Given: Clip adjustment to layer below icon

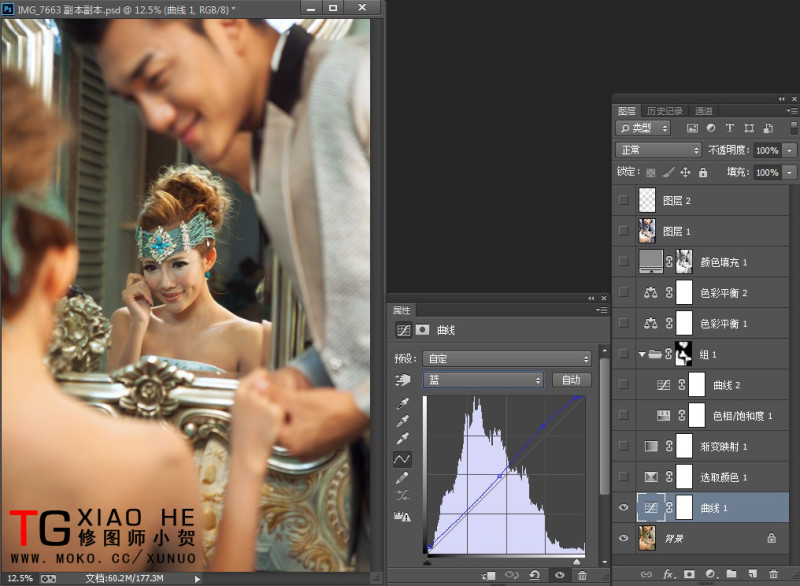Looking at the screenshot, I should (x=488, y=575).
